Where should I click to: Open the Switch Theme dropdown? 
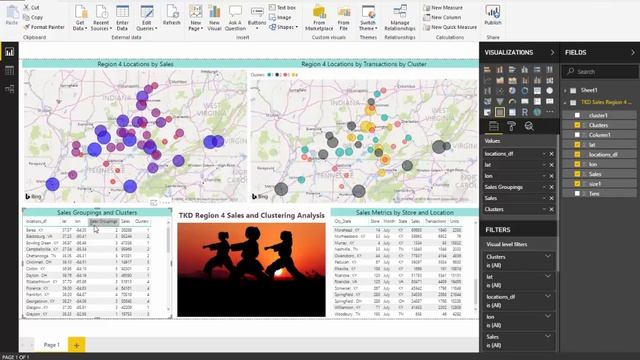368,18
